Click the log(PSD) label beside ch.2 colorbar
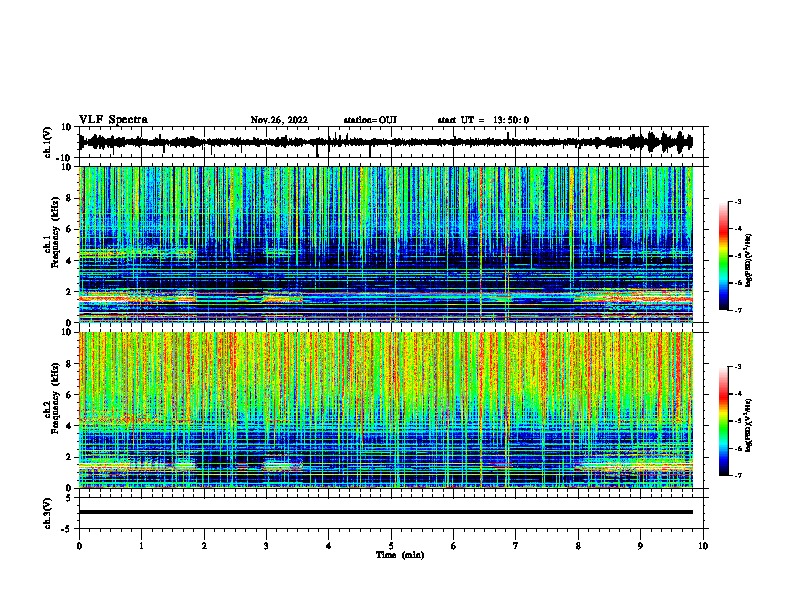The width and height of the screenshot is (792, 612). (748, 425)
